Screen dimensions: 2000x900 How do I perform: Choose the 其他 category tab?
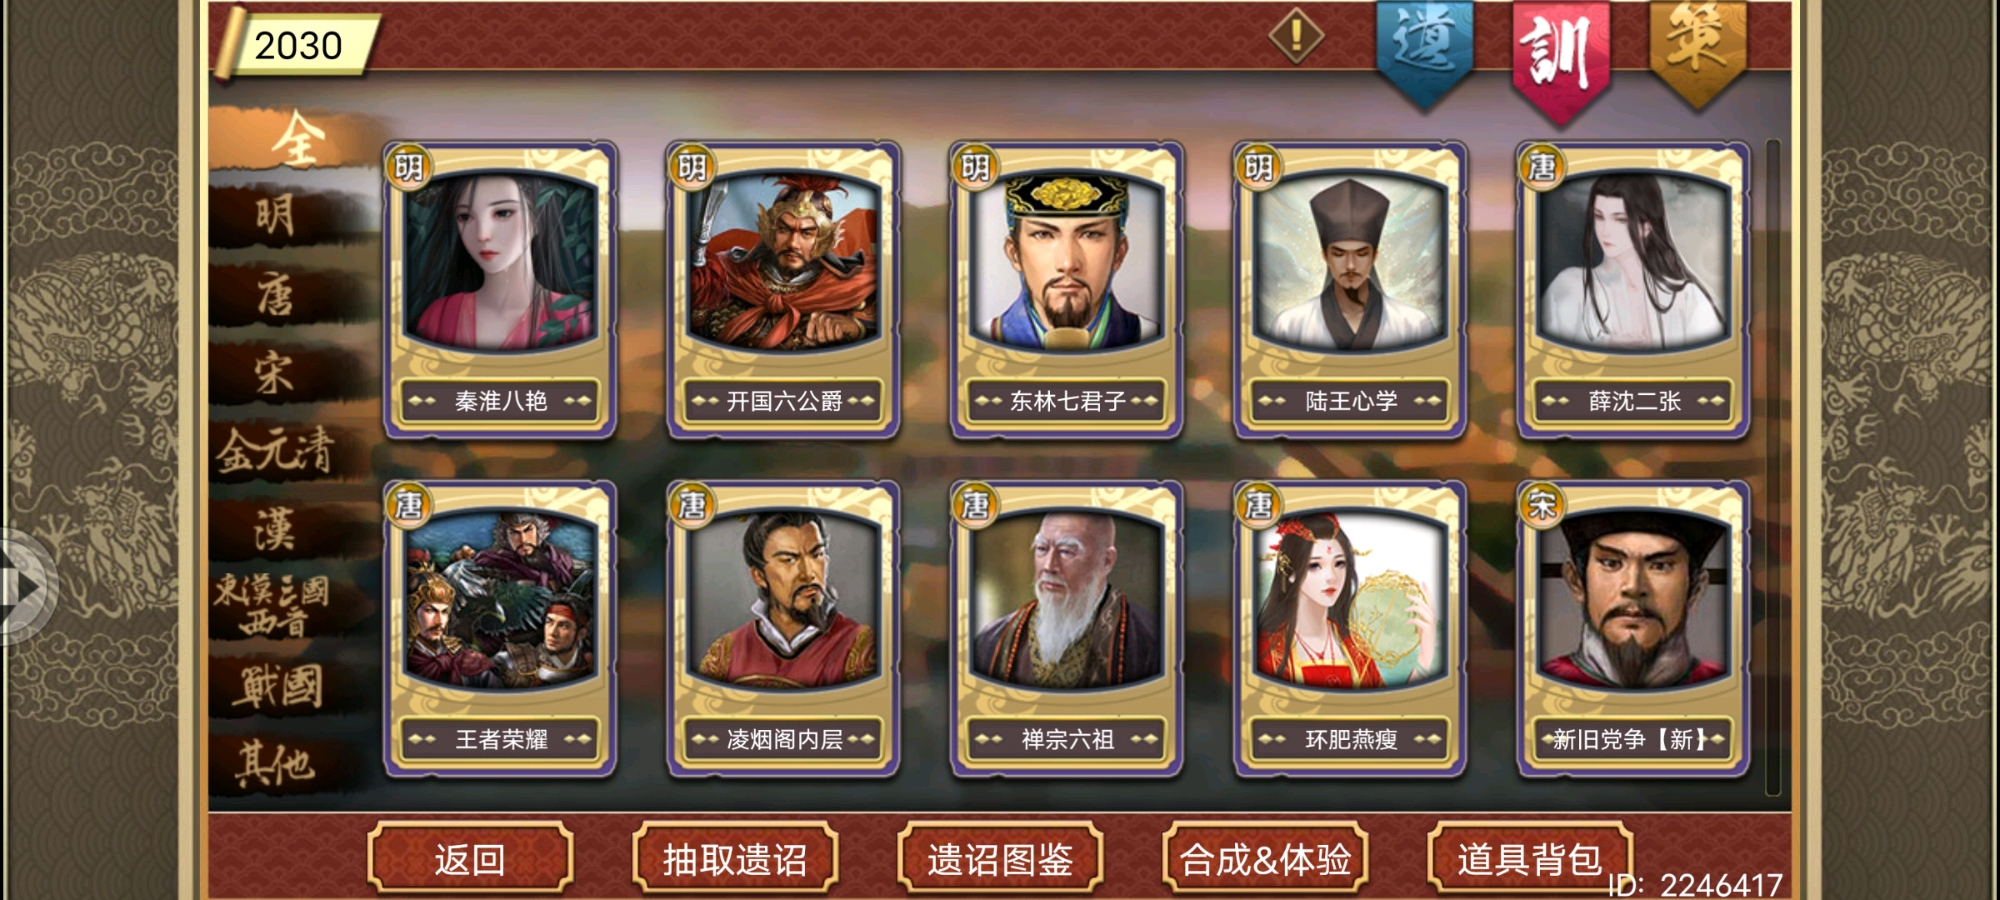pos(277,765)
